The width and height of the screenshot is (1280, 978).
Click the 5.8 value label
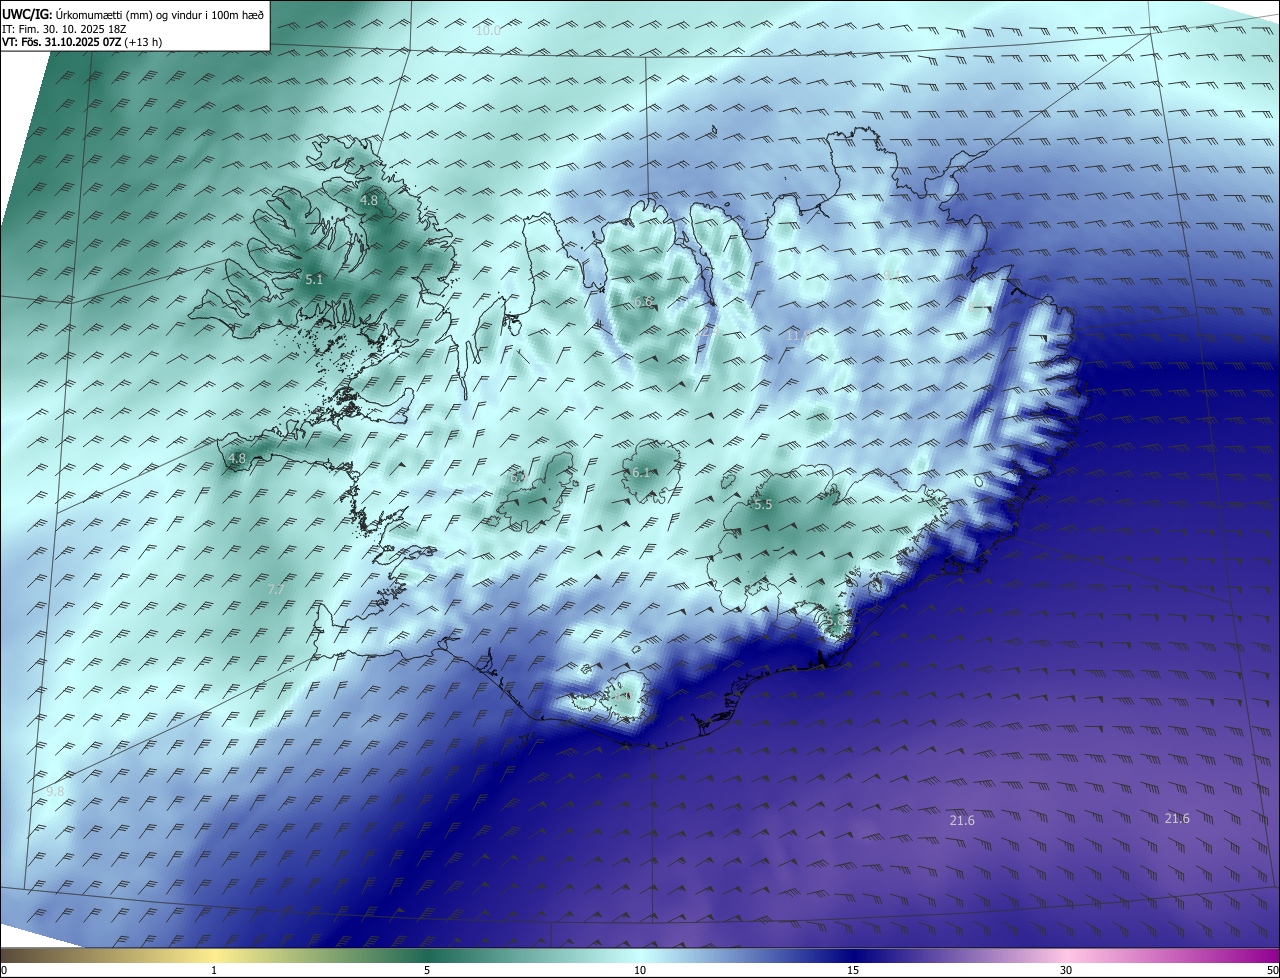(x=835, y=621)
